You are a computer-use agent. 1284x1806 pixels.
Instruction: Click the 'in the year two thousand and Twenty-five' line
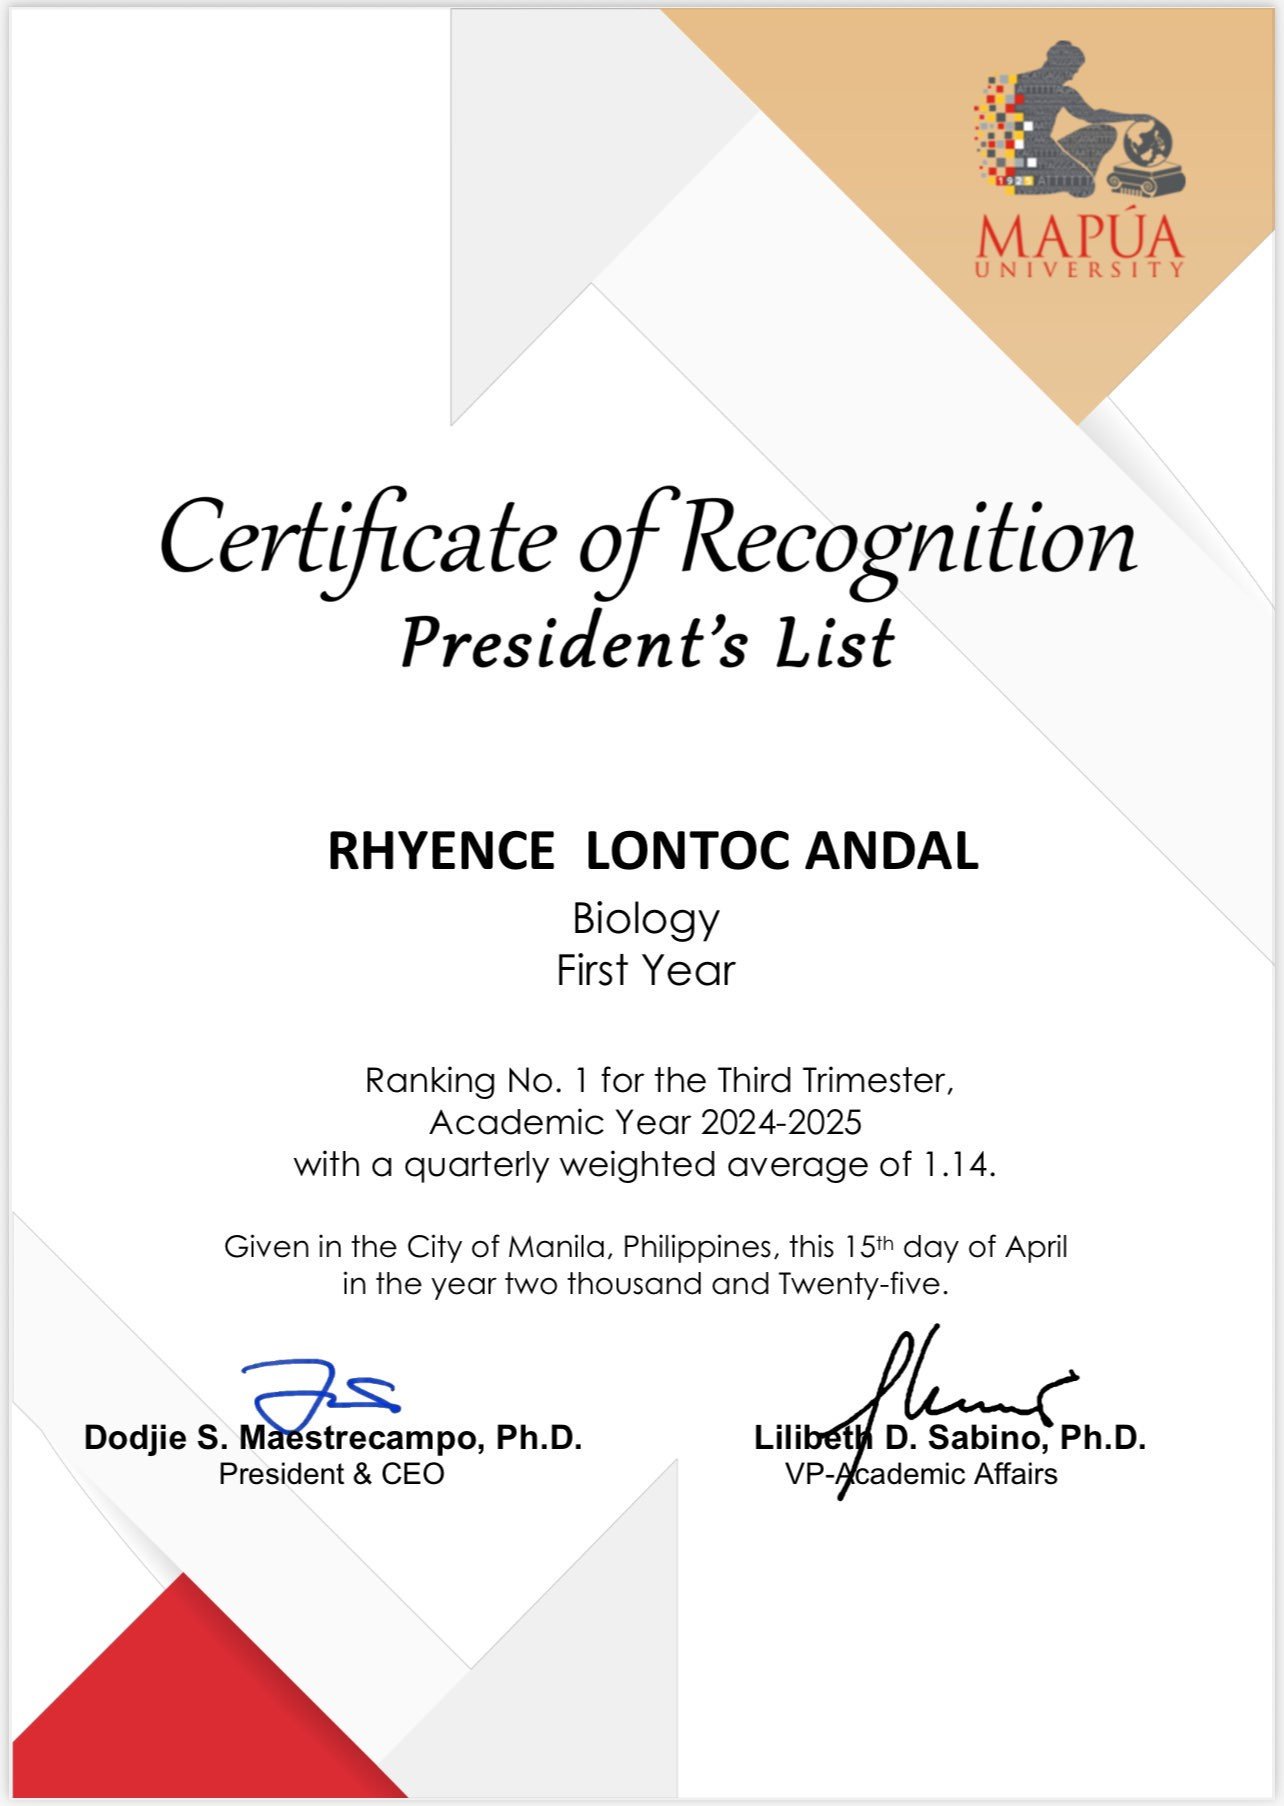[x=645, y=1284]
